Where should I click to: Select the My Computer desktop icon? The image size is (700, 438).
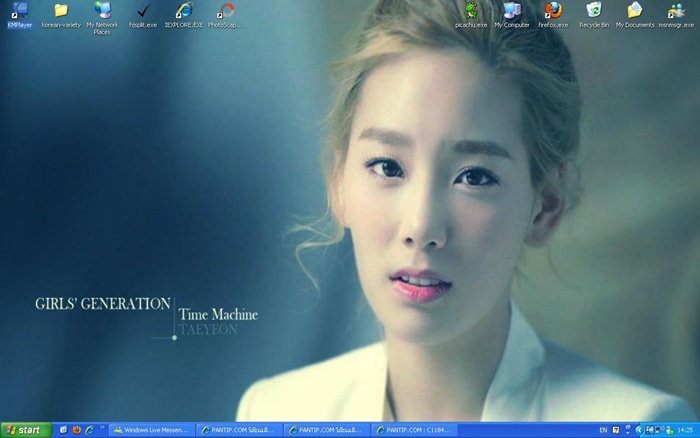[512, 15]
